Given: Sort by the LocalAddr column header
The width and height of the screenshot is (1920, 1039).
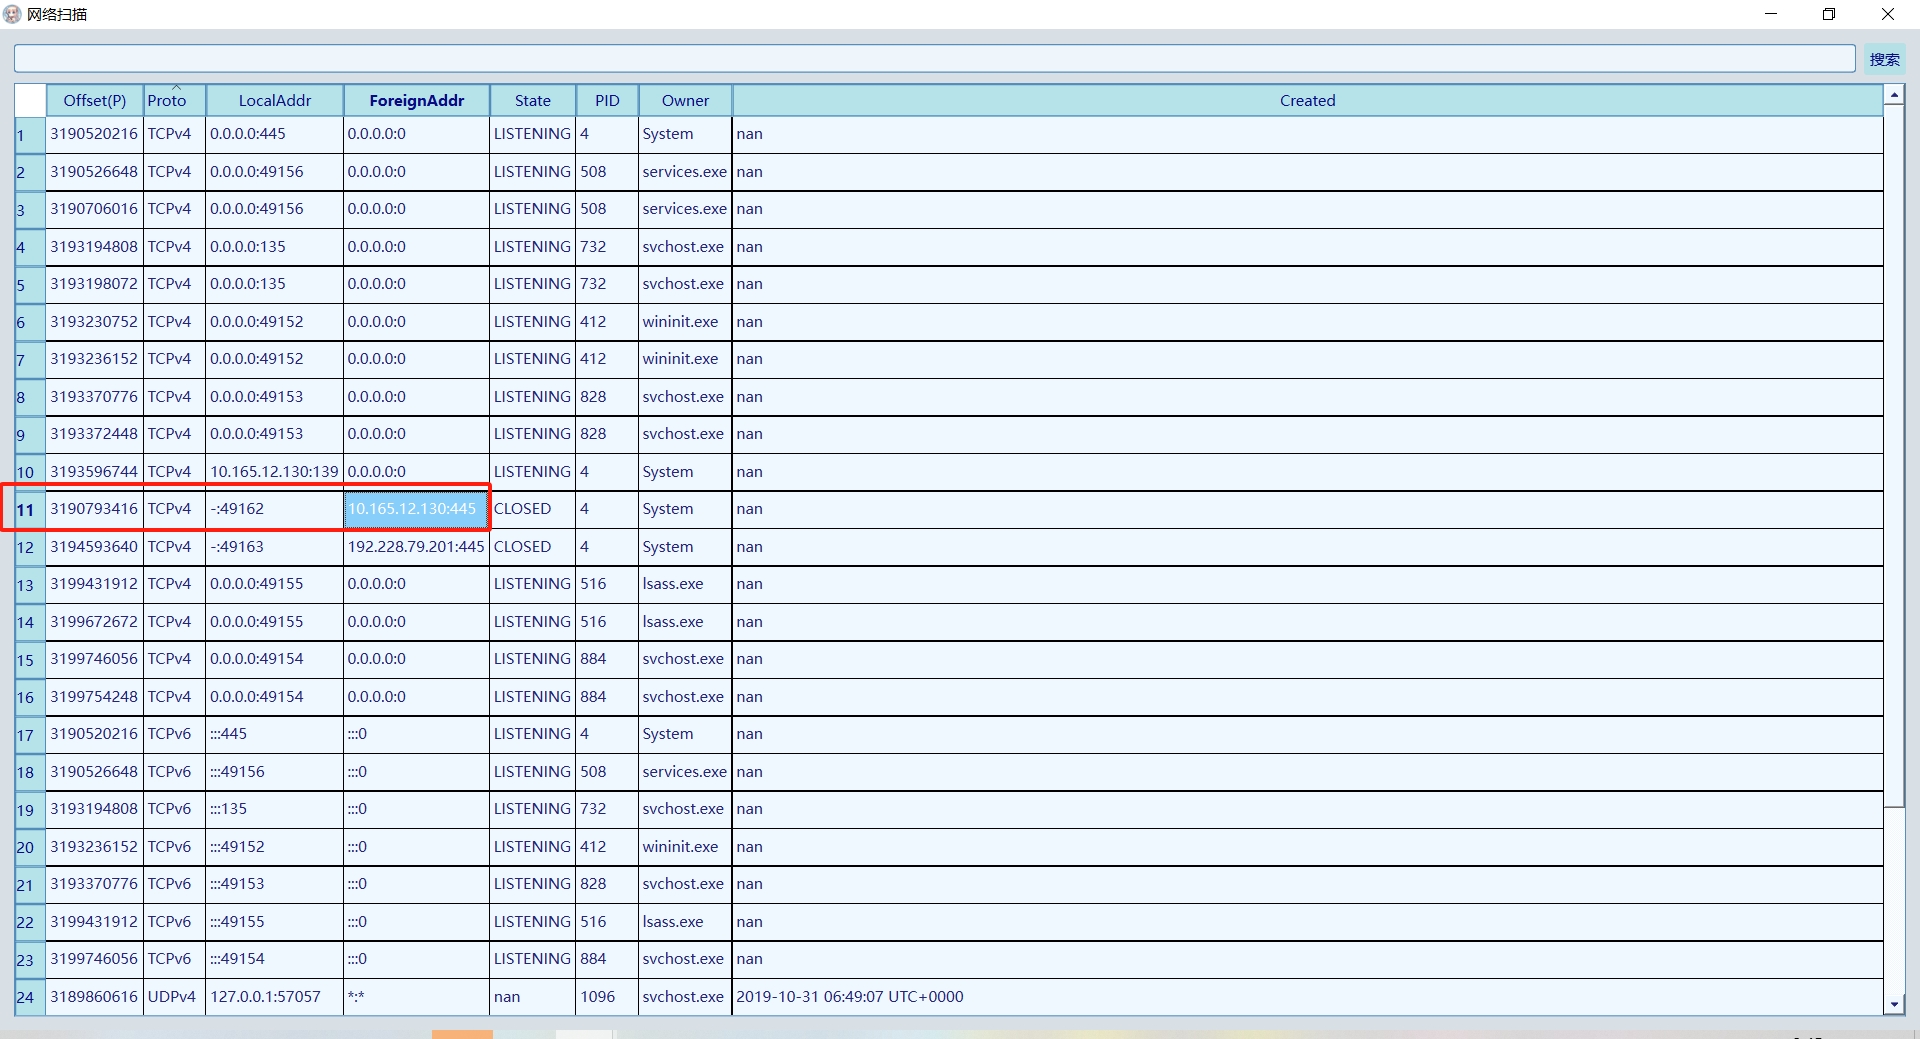Looking at the screenshot, I should coord(275,100).
